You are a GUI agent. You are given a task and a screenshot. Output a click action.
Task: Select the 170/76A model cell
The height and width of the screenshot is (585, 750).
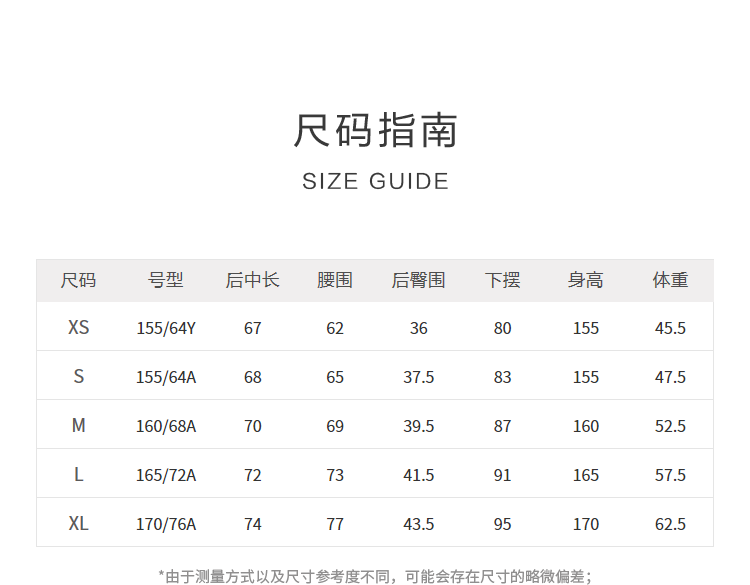point(166,524)
